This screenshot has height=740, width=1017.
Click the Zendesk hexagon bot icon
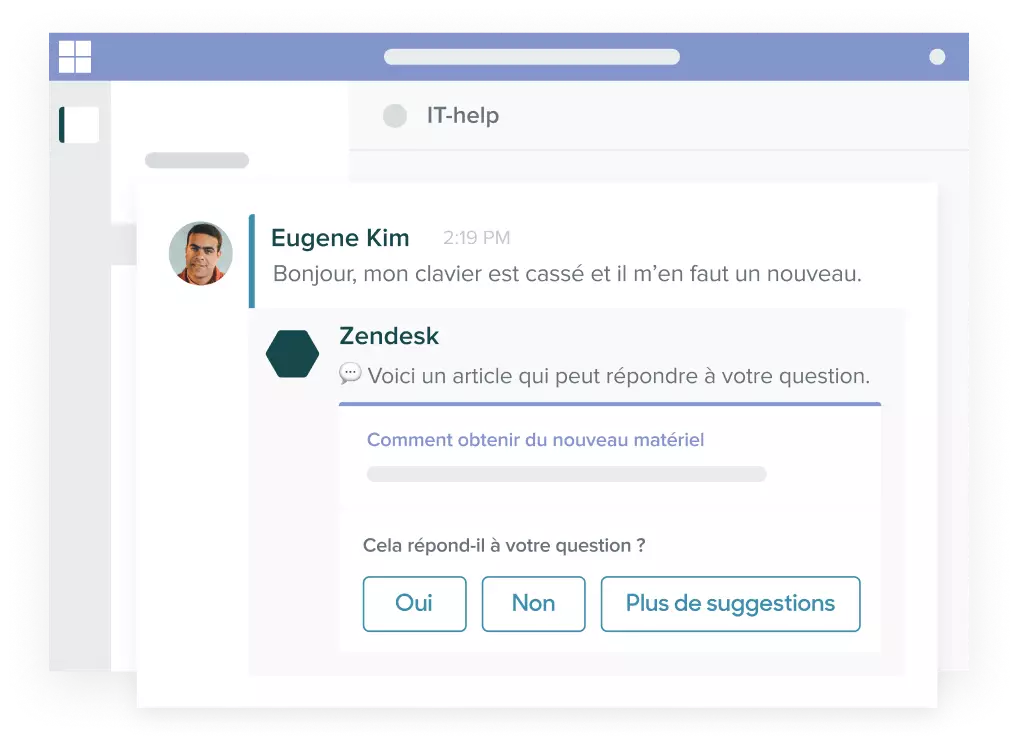click(x=293, y=353)
